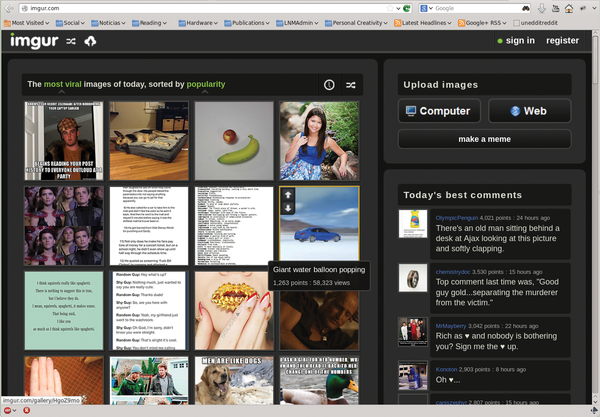Viewport: 600px width, 417px height.
Task: Open the Personal Creativity bookmarks folder
Action: pos(356,23)
